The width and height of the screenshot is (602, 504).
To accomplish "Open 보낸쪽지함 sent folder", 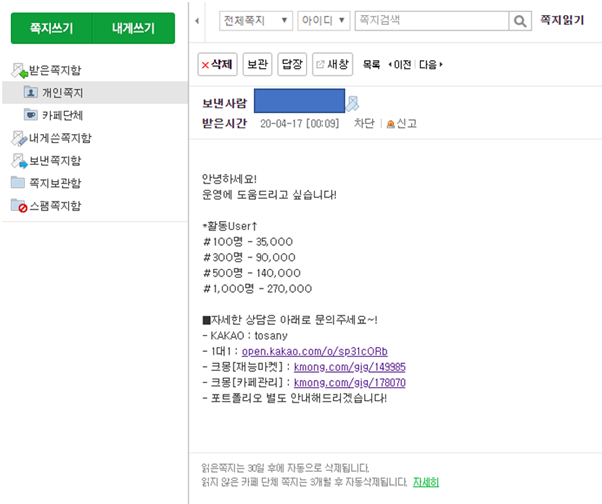I will pos(55,160).
